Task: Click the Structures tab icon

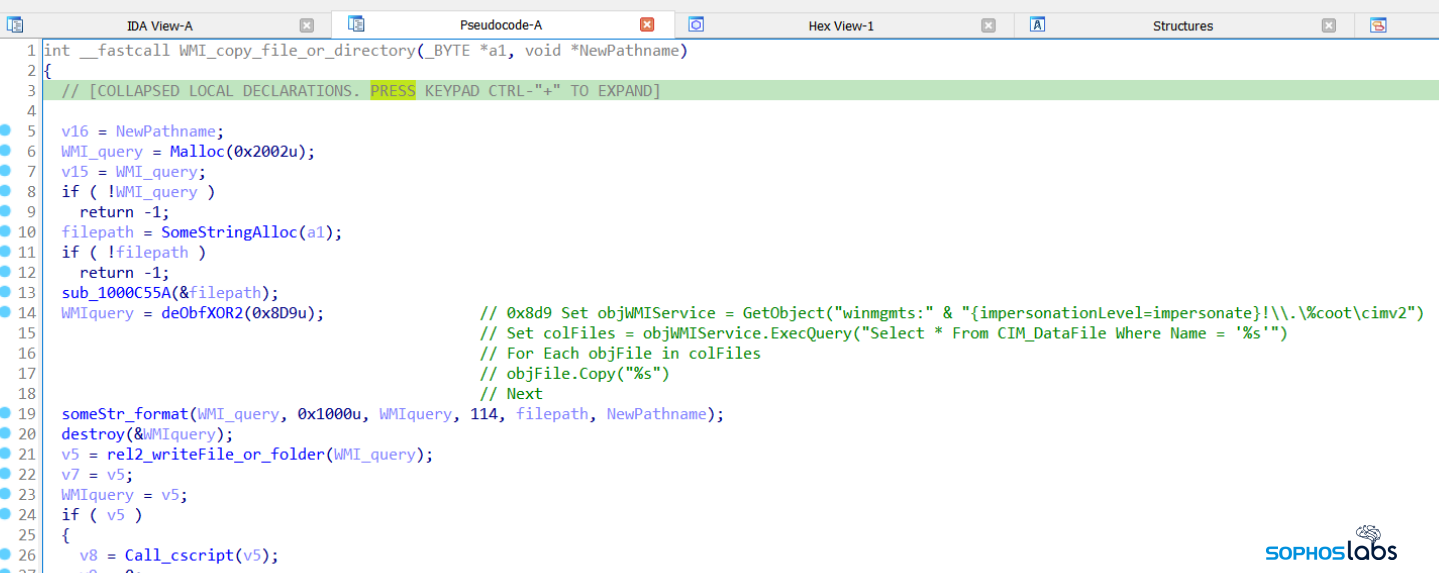Action: tap(1037, 25)
